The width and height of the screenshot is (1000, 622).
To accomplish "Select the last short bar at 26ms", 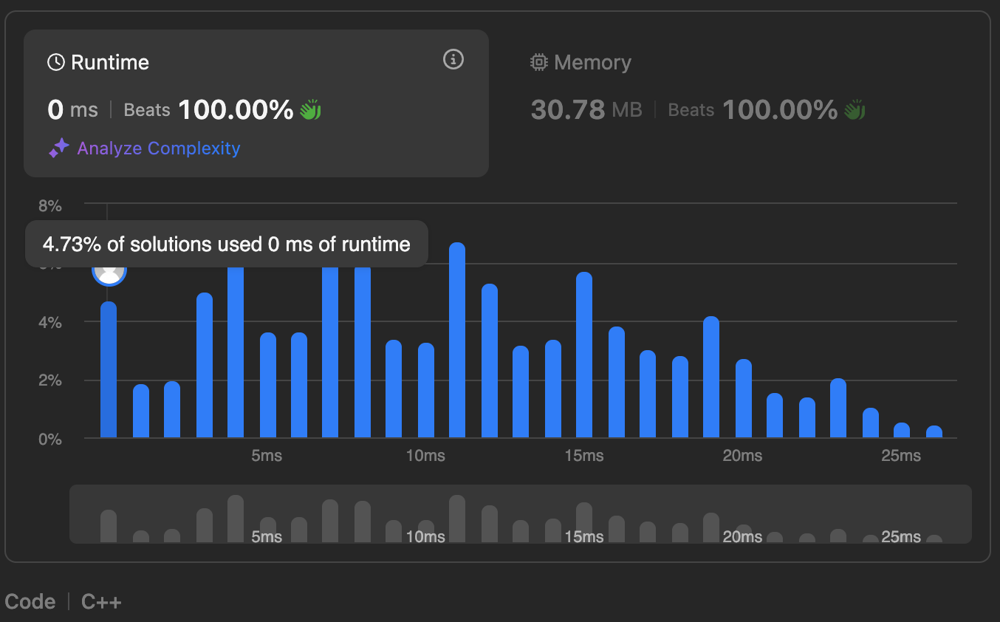I will click(x=934, y=432).
